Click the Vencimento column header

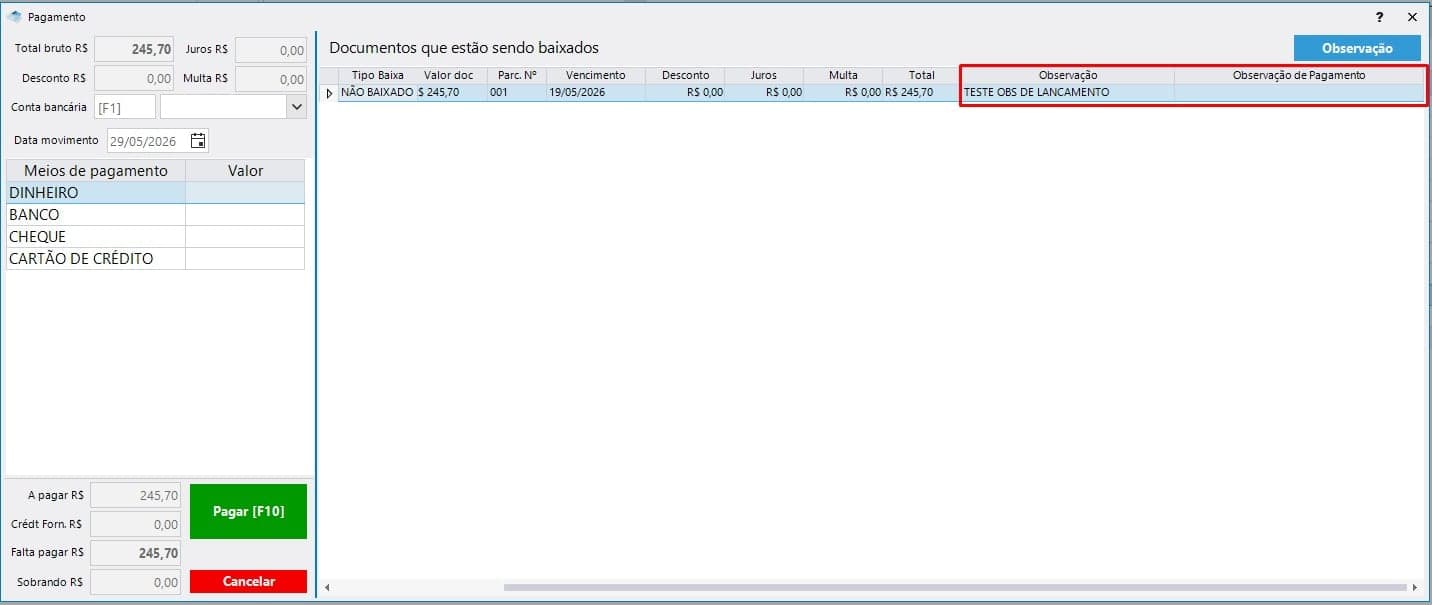[596, 75]
